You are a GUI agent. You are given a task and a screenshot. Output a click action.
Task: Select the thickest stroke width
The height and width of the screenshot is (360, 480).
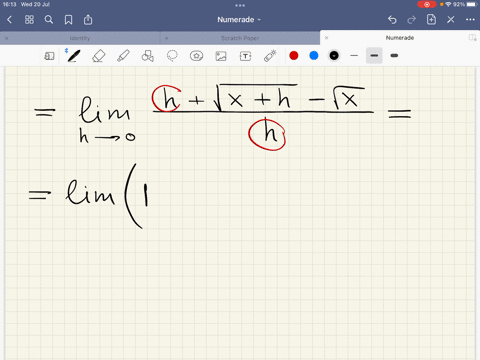point(394,56)
